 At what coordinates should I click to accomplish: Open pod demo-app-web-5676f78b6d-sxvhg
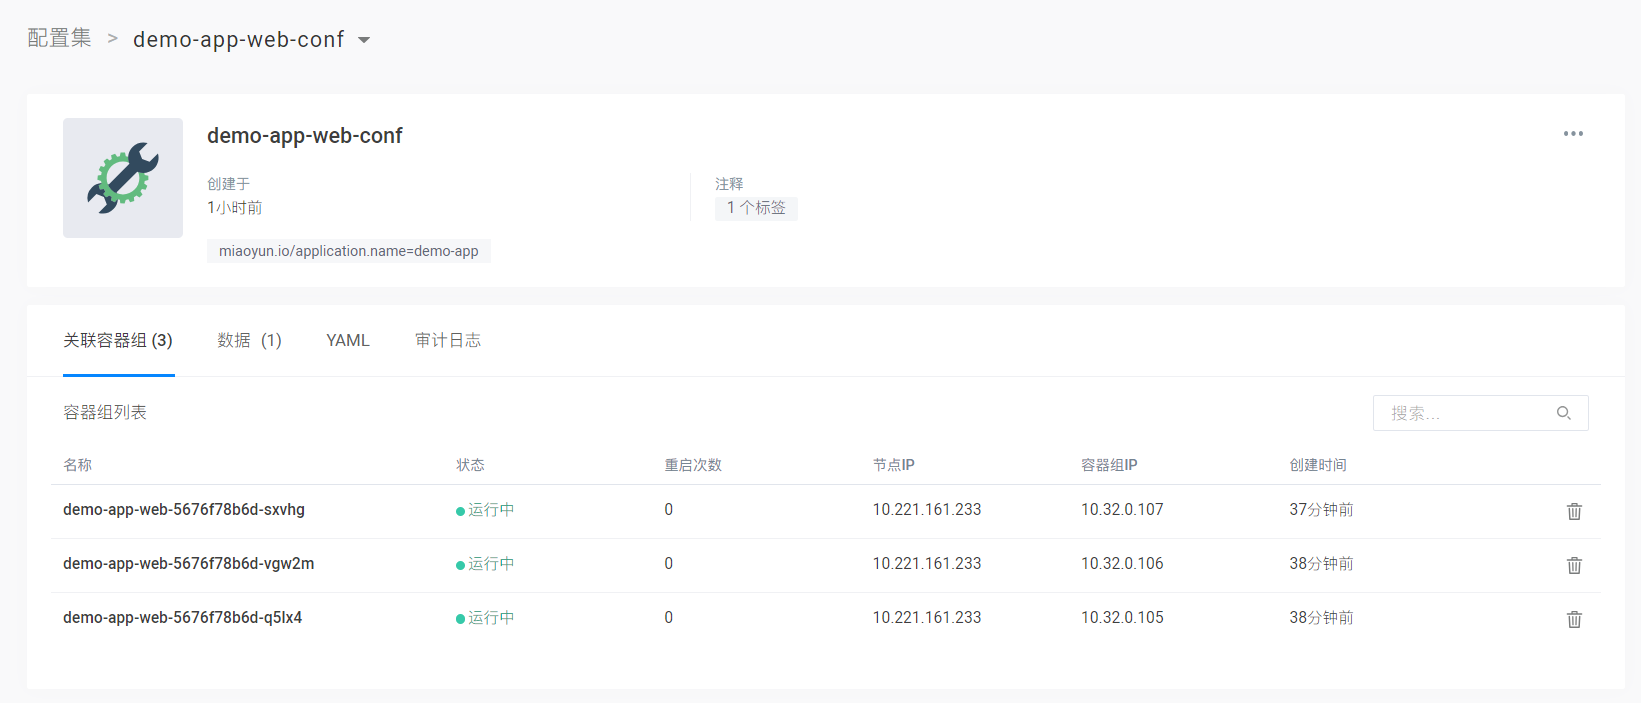tap(184, 510)
